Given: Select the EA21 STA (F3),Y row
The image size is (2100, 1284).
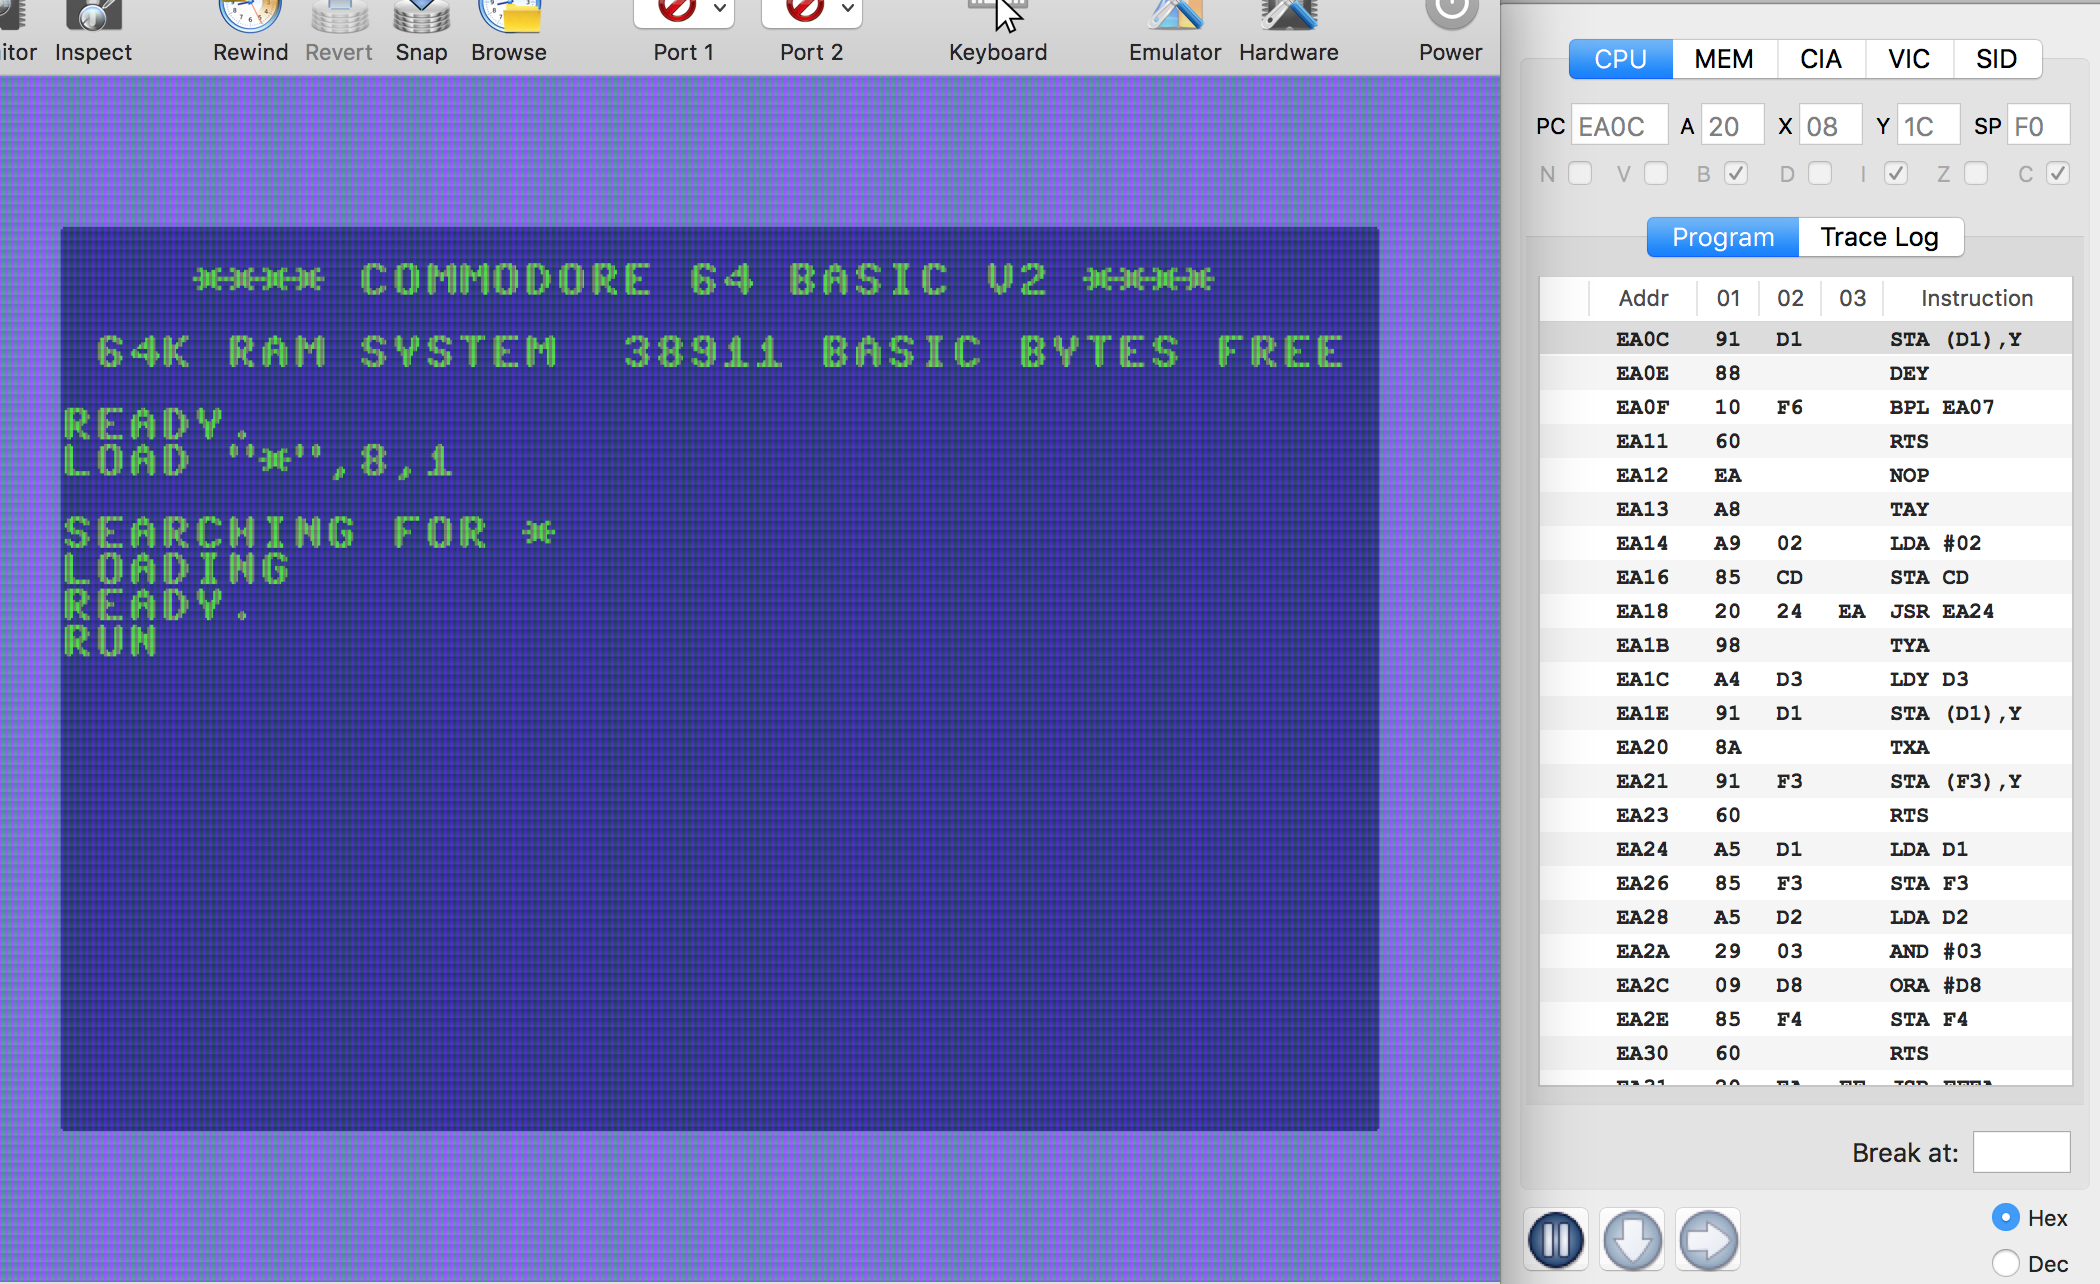Looking at the screenshot, I should [1805, 781].
